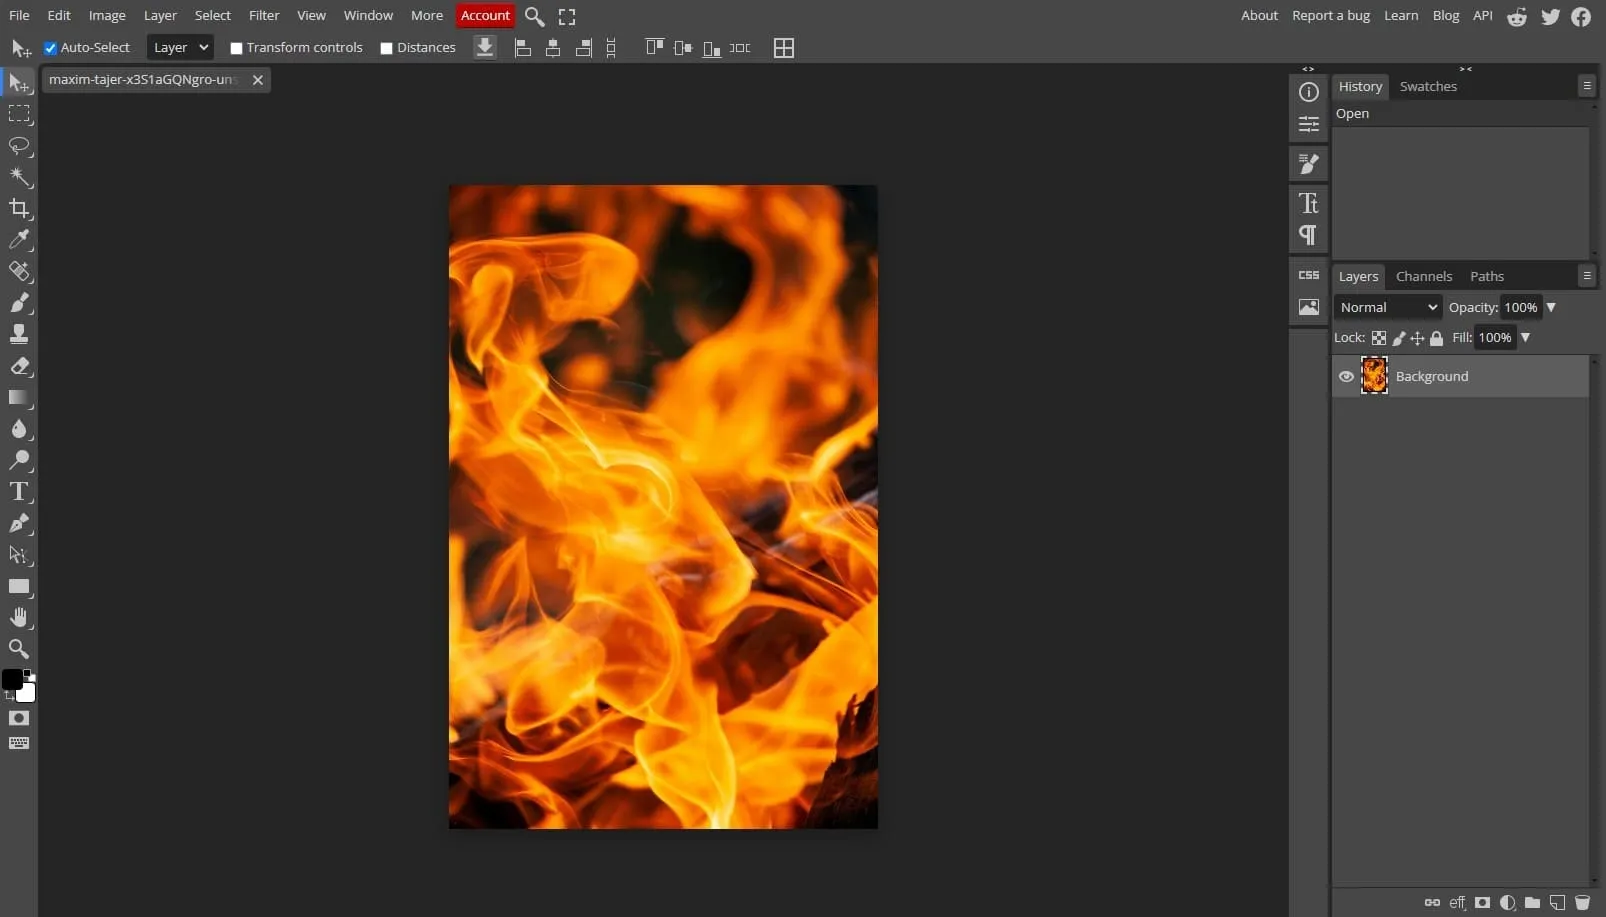Click the red Account button
Viewport: 1606px width, 917px height.
click(x=485, y=15)
